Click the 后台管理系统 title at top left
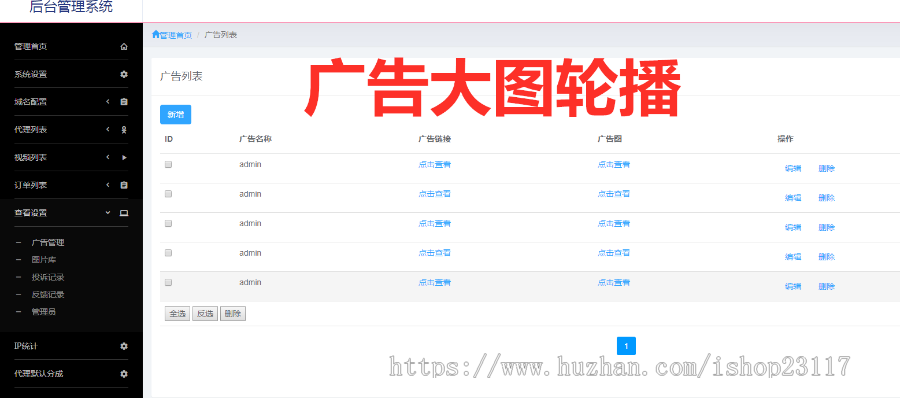The height and width of the screenshot is (398, 900). 71,7
